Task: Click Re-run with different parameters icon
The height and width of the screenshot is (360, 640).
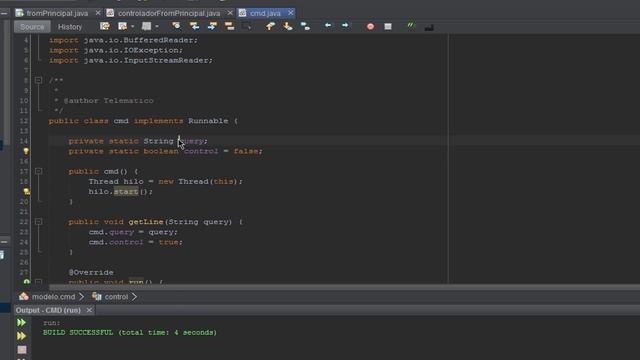Action: click(x=21, y=336)
